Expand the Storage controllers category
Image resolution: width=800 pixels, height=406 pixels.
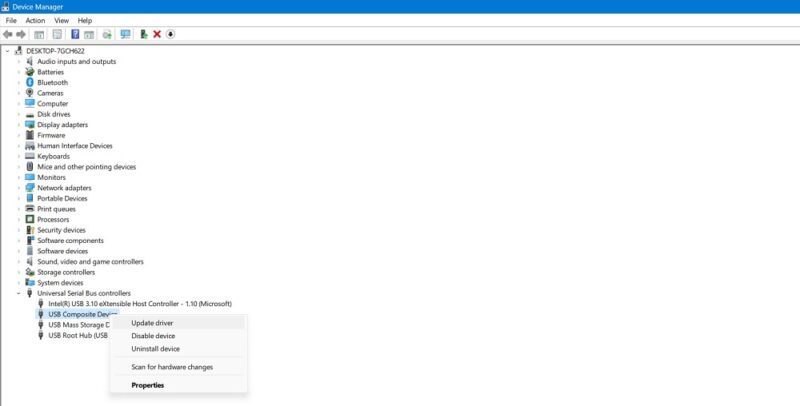[19, 272]
